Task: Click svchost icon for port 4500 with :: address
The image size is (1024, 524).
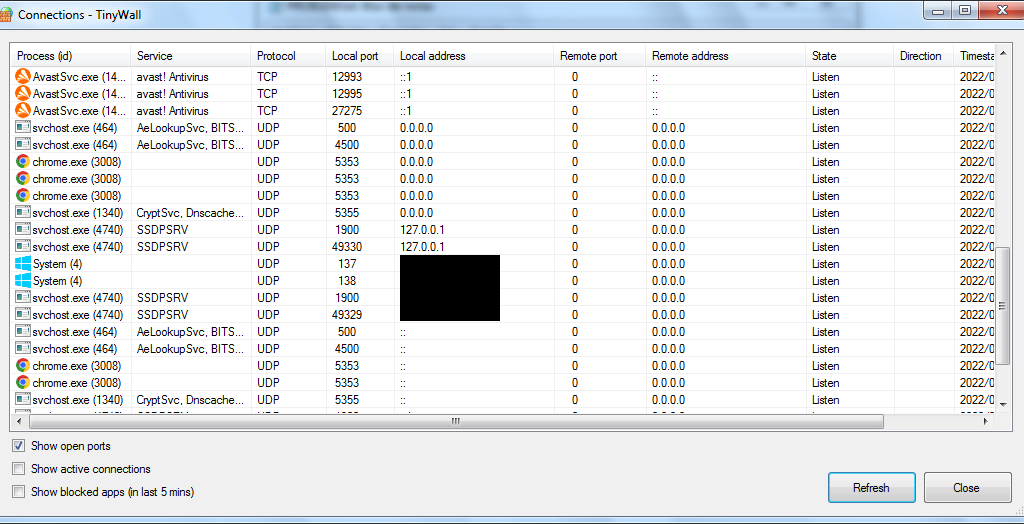Action: coord(23,348)
